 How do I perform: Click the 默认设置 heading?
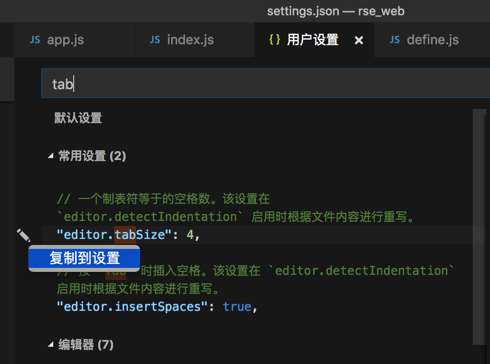tap(78, 118)
